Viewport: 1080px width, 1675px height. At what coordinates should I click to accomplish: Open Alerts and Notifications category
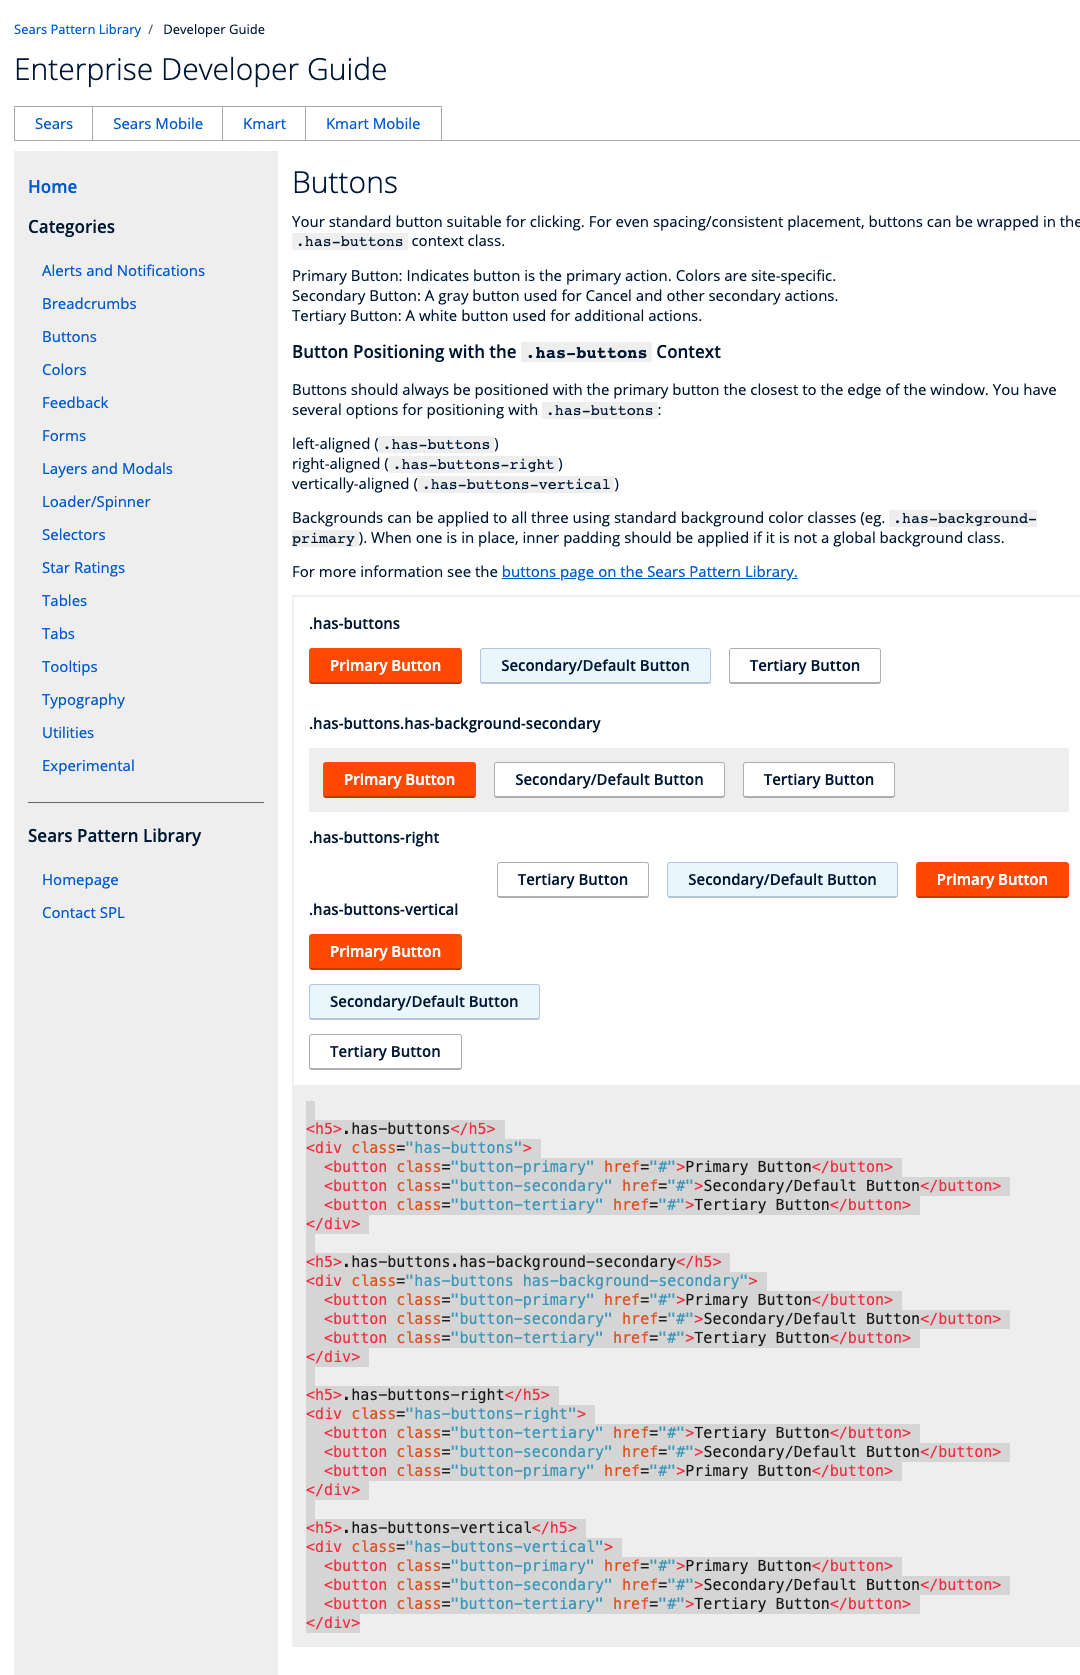pos(123,271)
